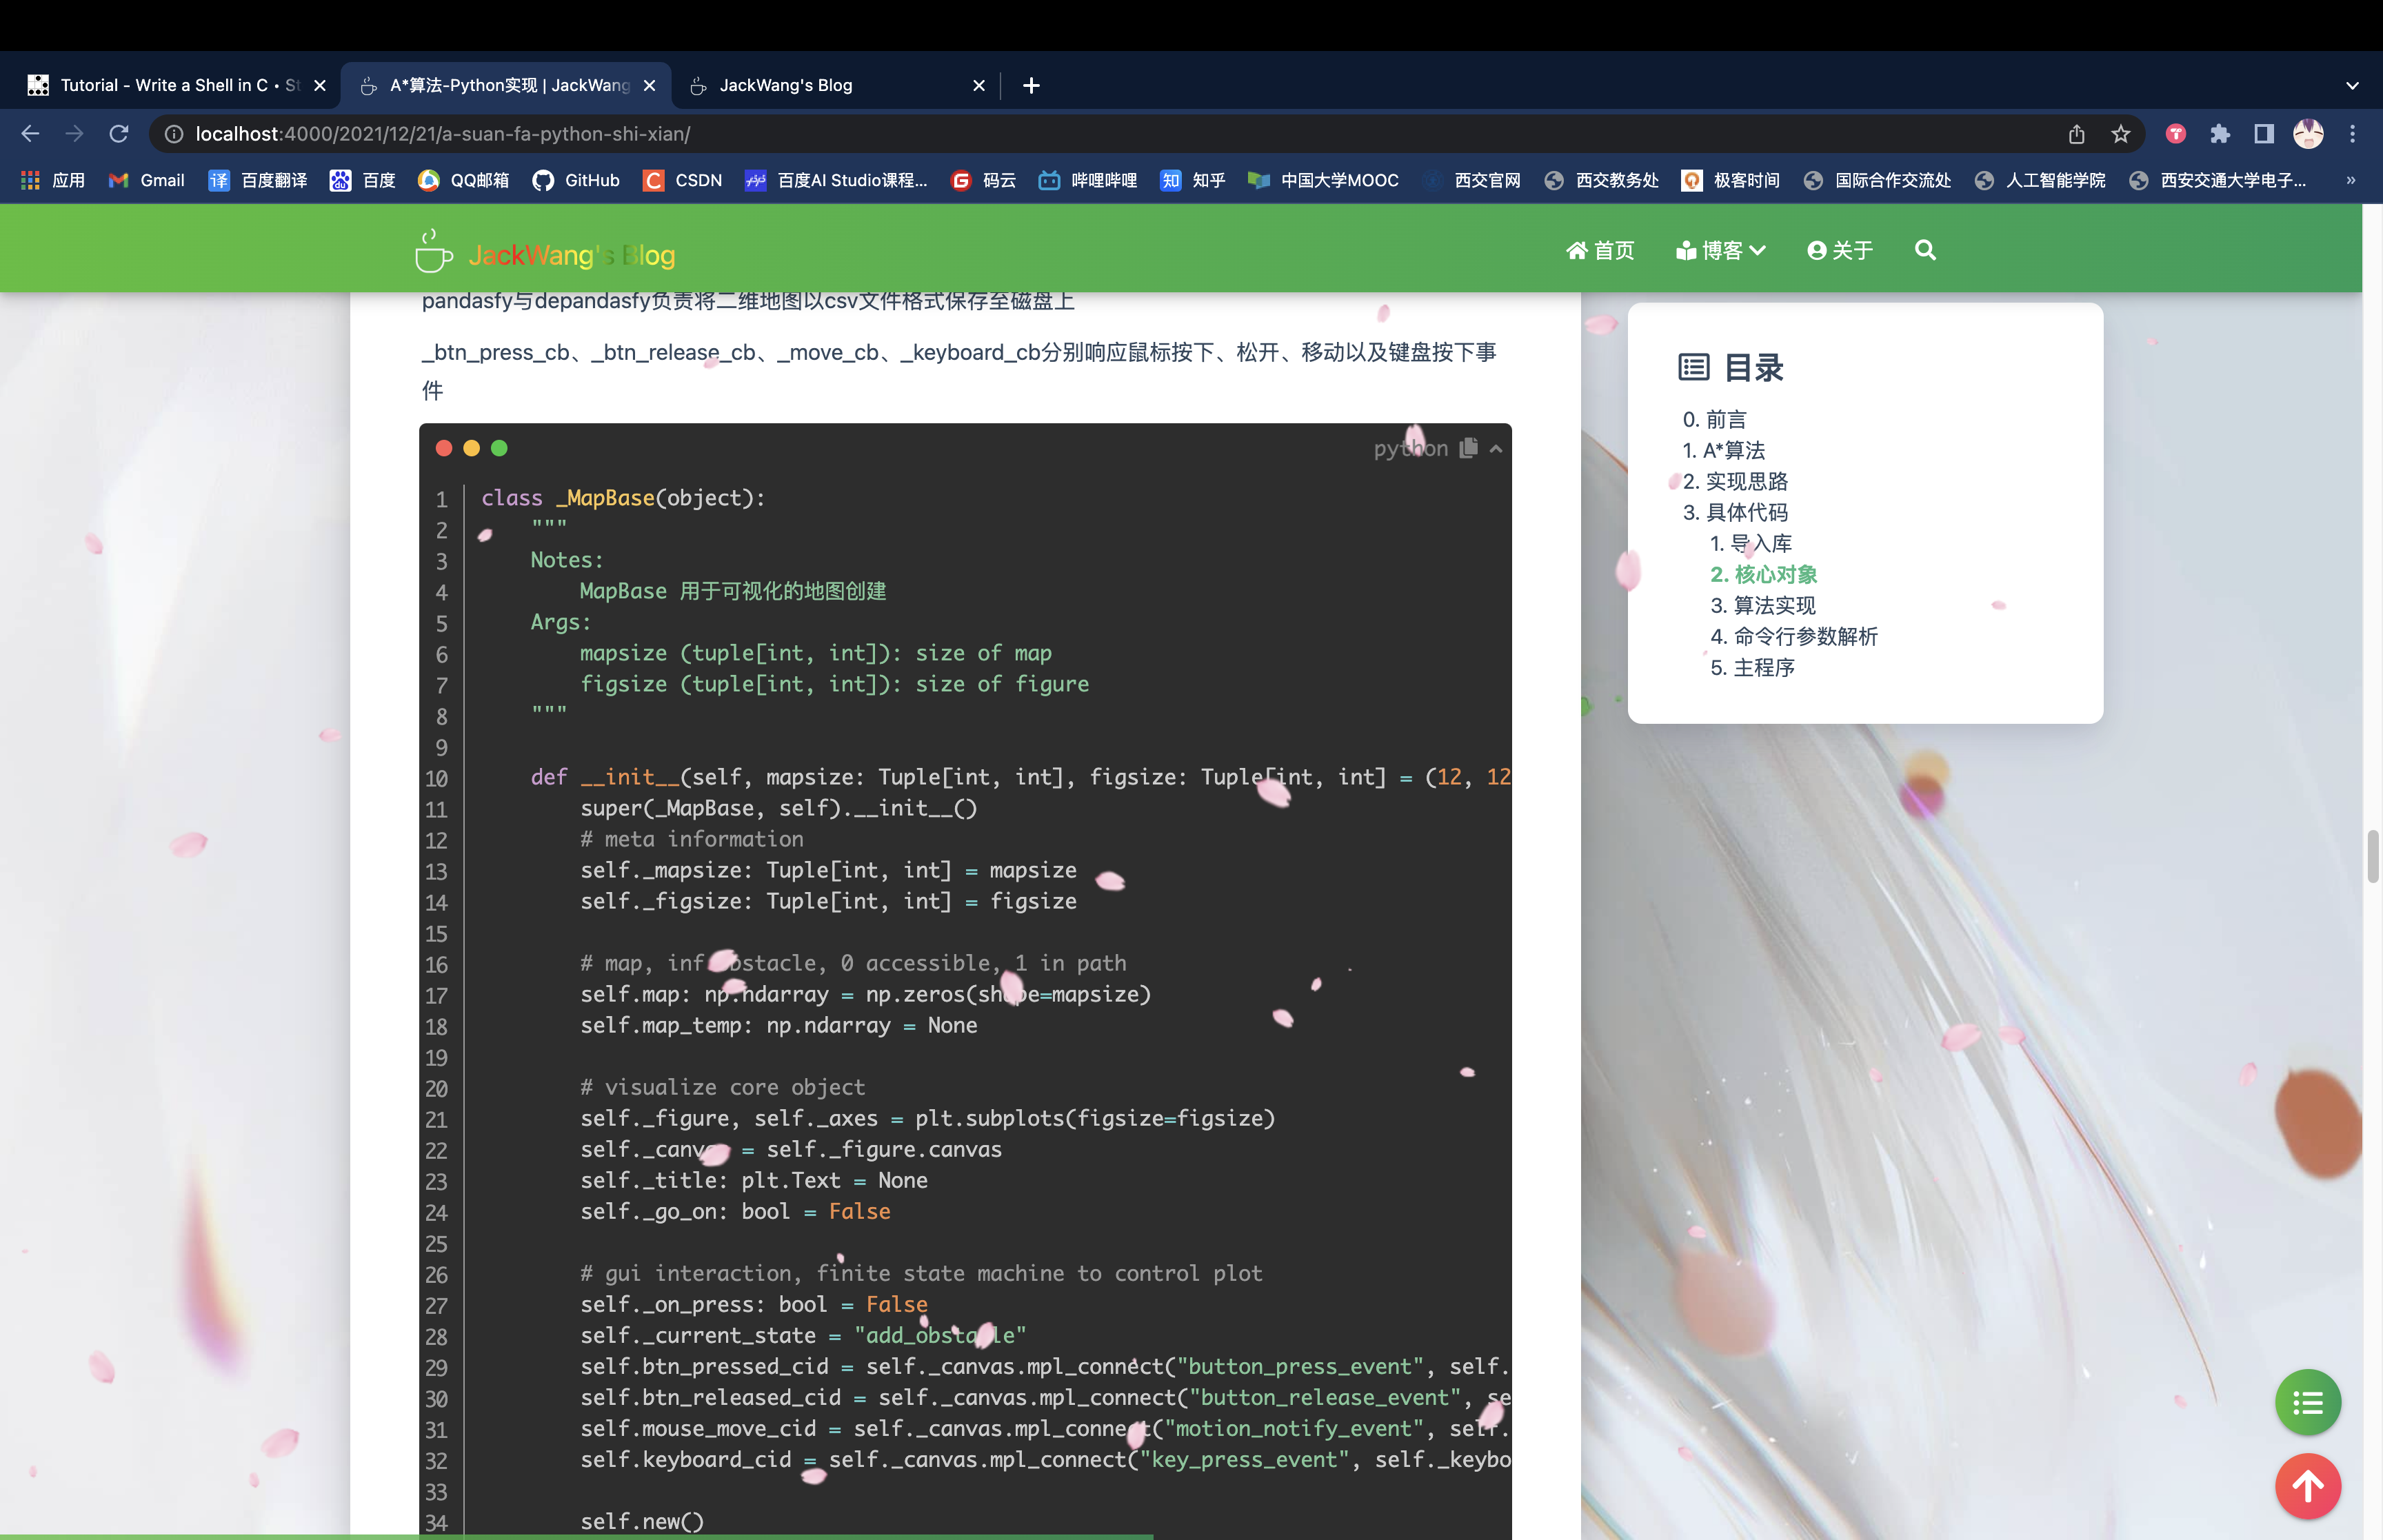
Task: Click red back-to-top arrow button
Action: click(2308, 1487)
